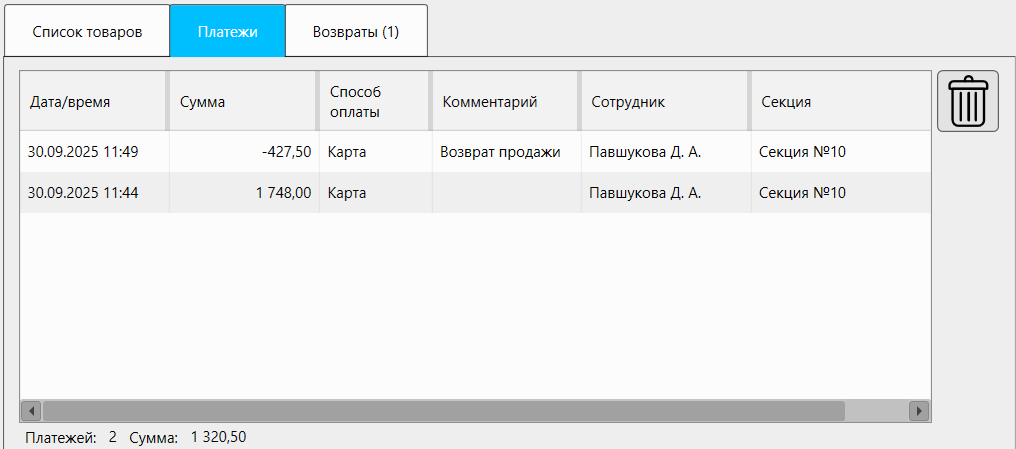Sort by Сумма column header

(241, 101)
